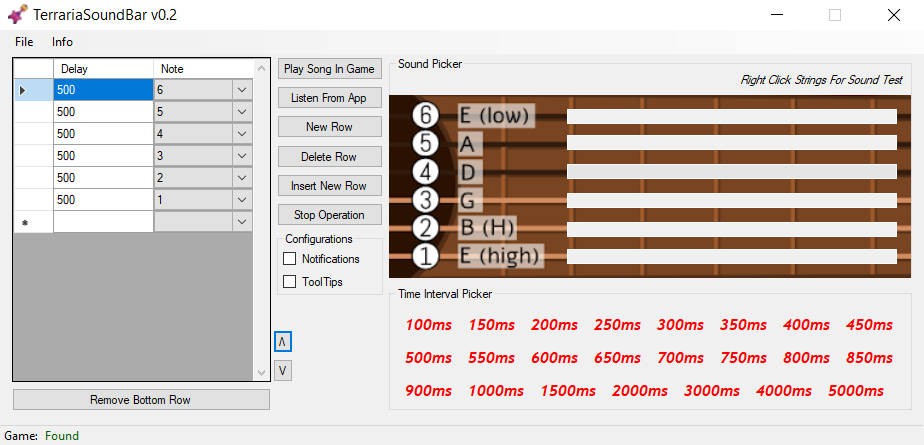
Task: Pick the 3000ms time interval
Action: (x=712, y=391)
